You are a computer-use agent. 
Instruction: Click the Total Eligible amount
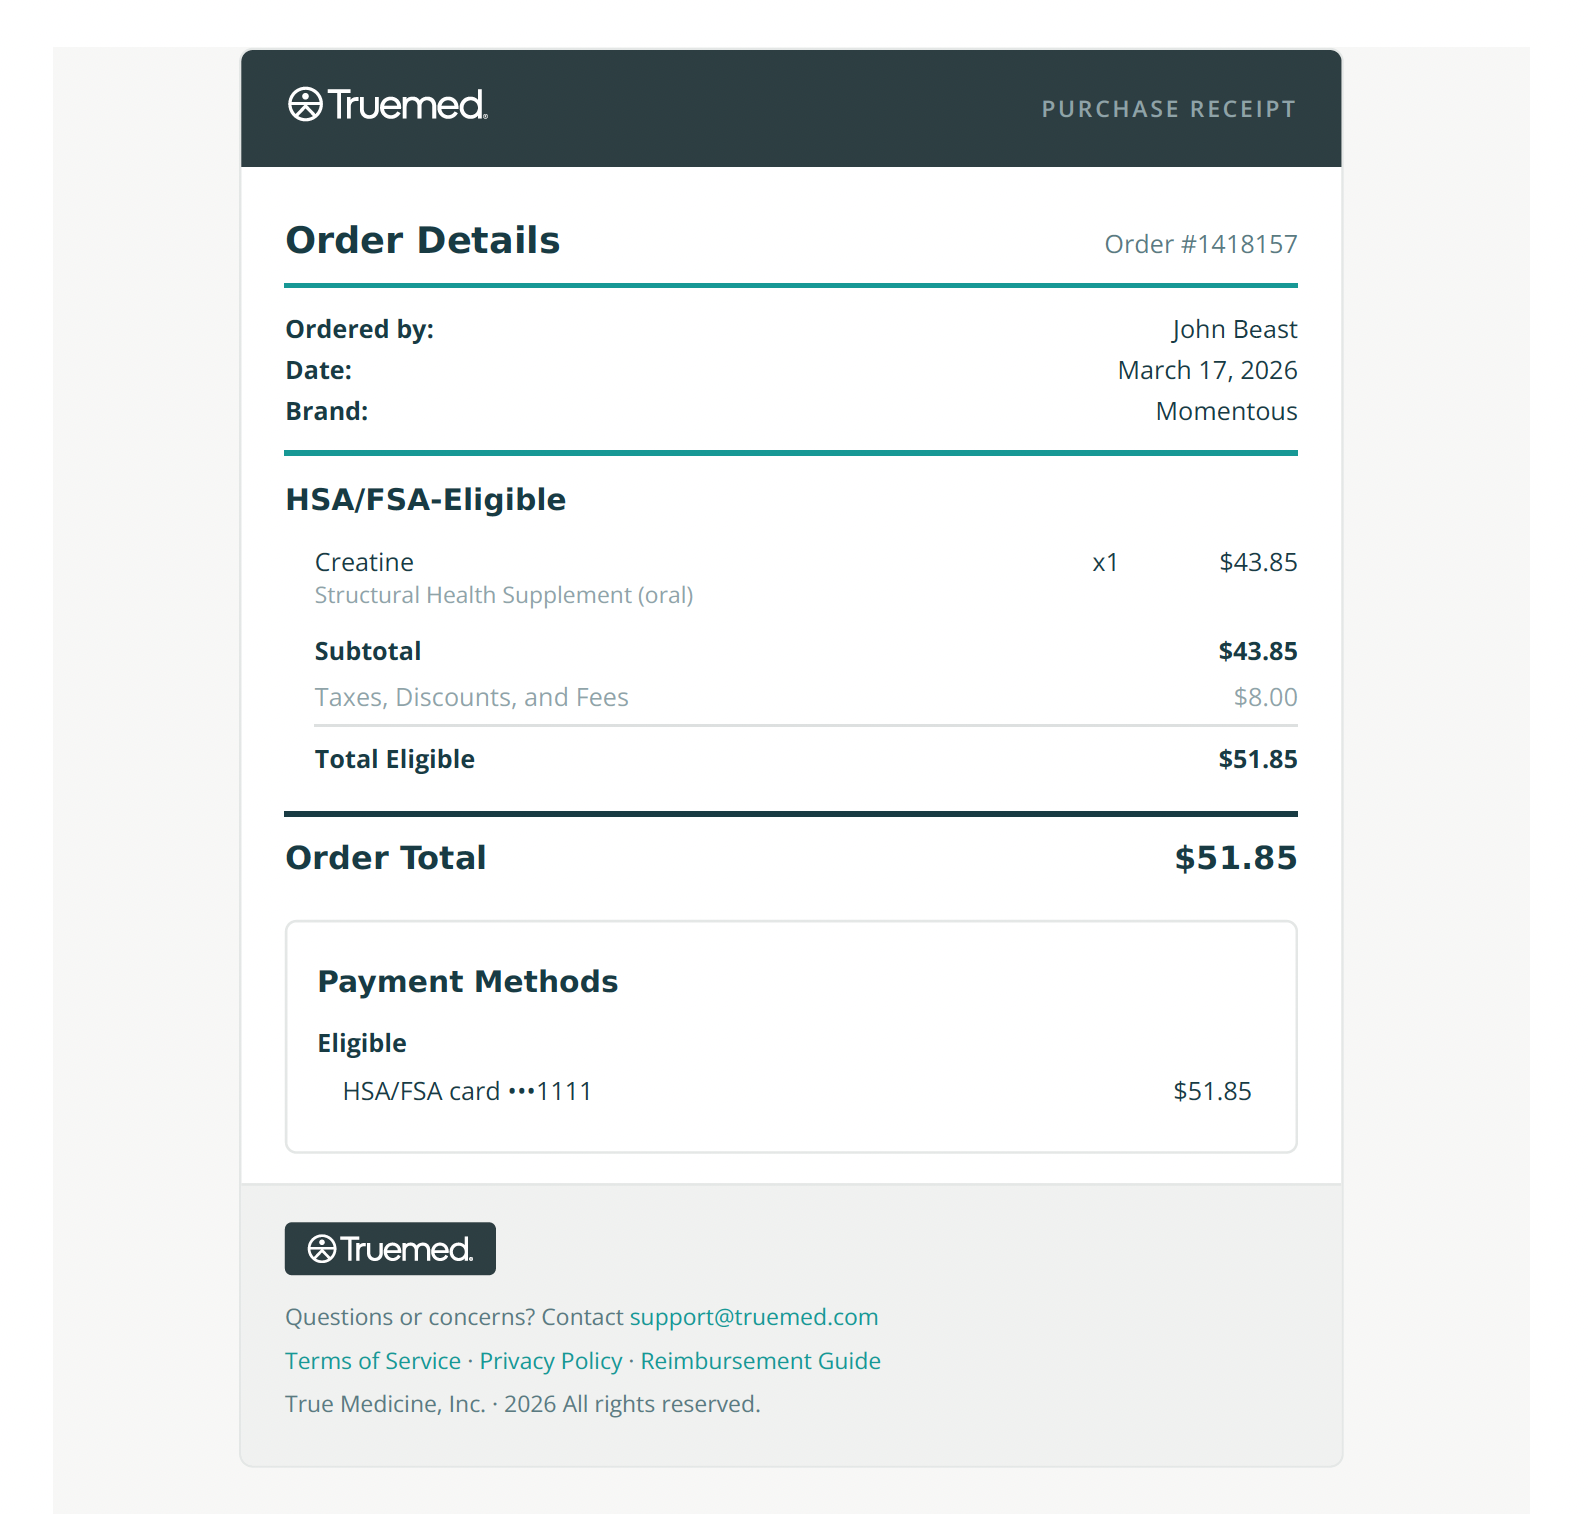1257,759
